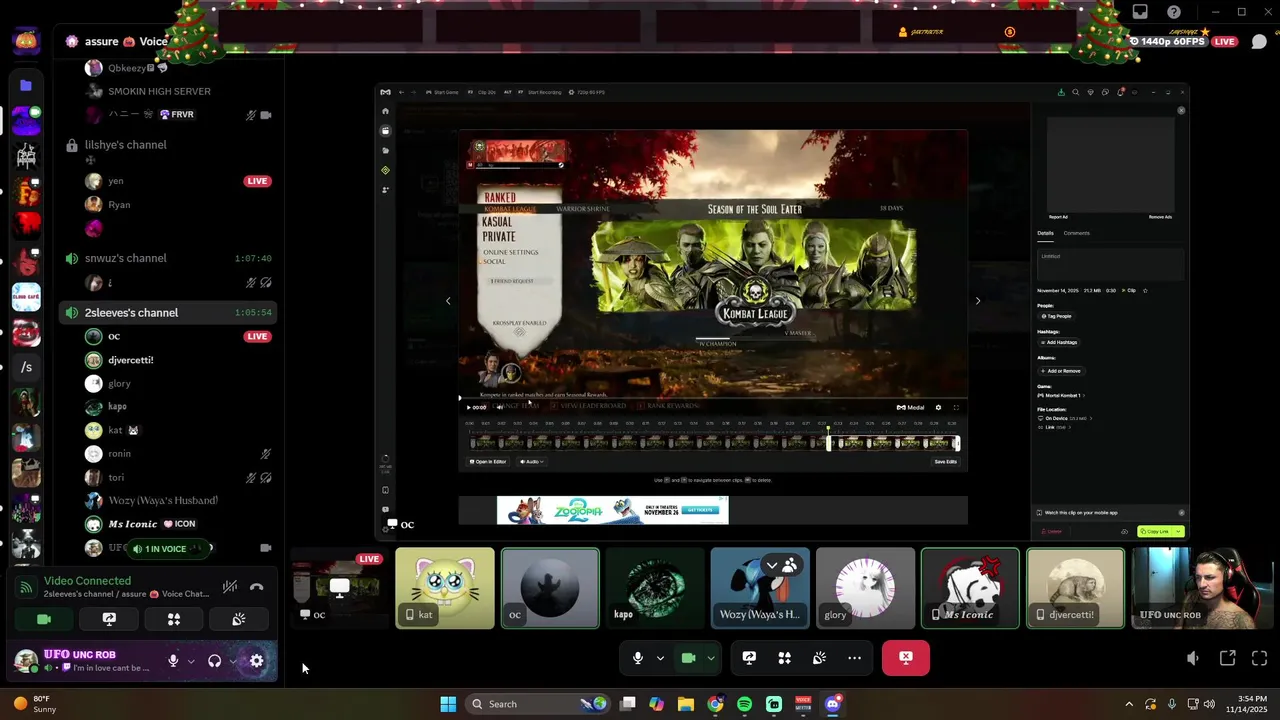This screenshot has height=720, width=1280.
Task: Open File Explorer from taskbar
Action: coord(686,704)
